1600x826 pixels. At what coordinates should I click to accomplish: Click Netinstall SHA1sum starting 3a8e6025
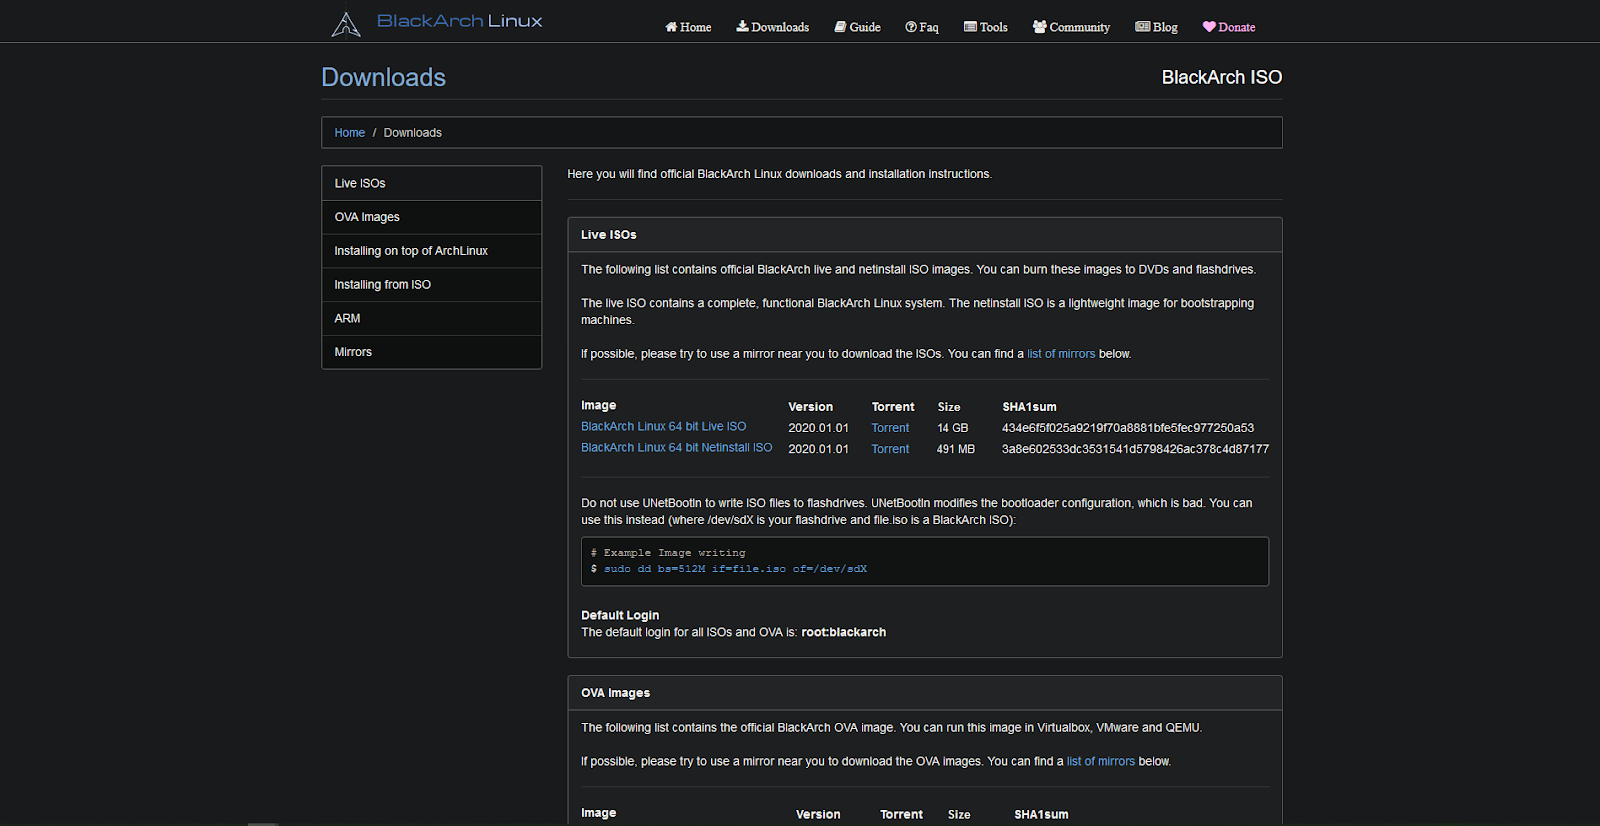coord(1135,449)
